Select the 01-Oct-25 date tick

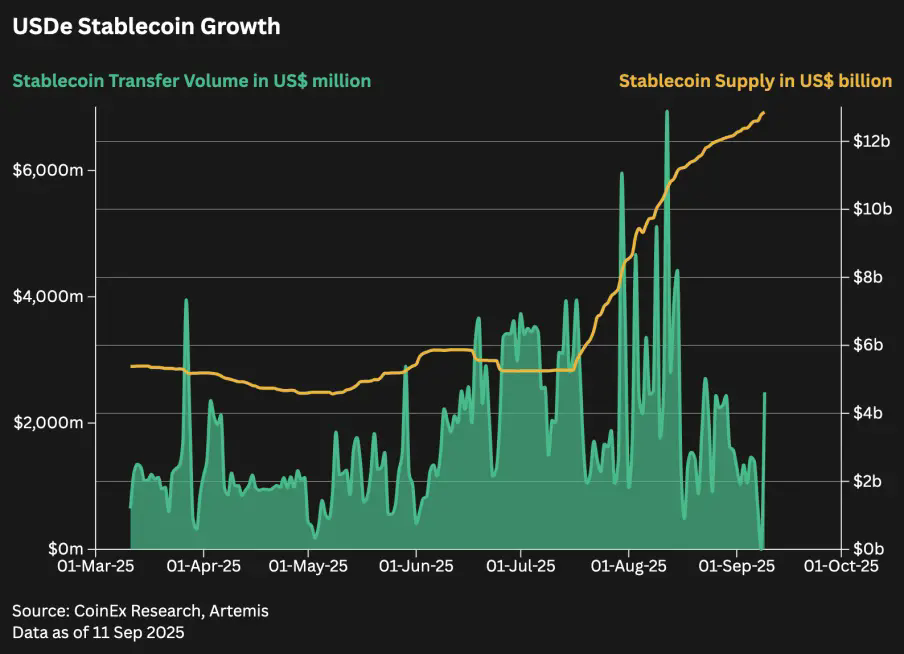[x=841, y=566]
